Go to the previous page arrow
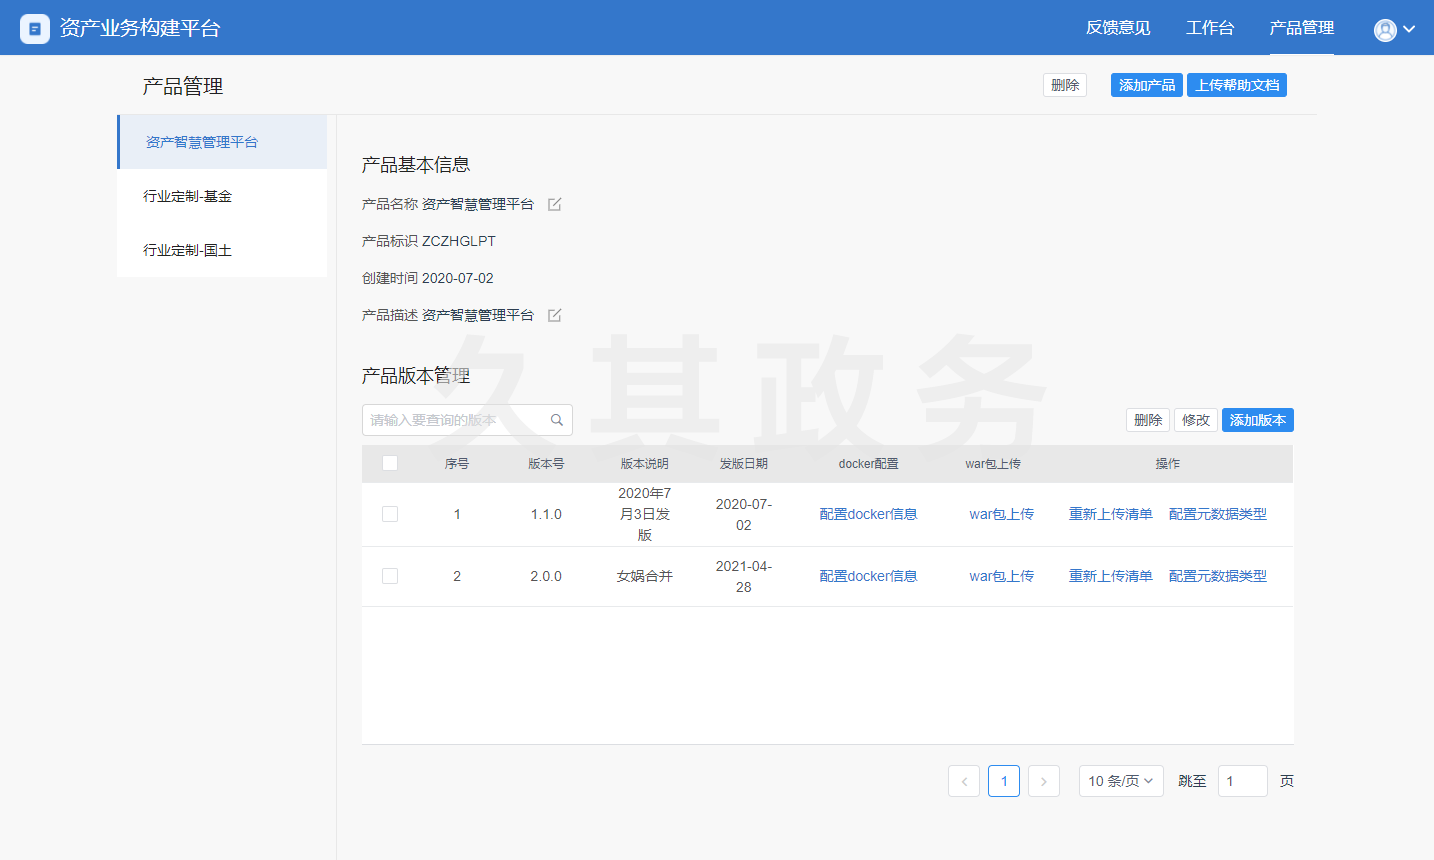 tap(964, 781)
